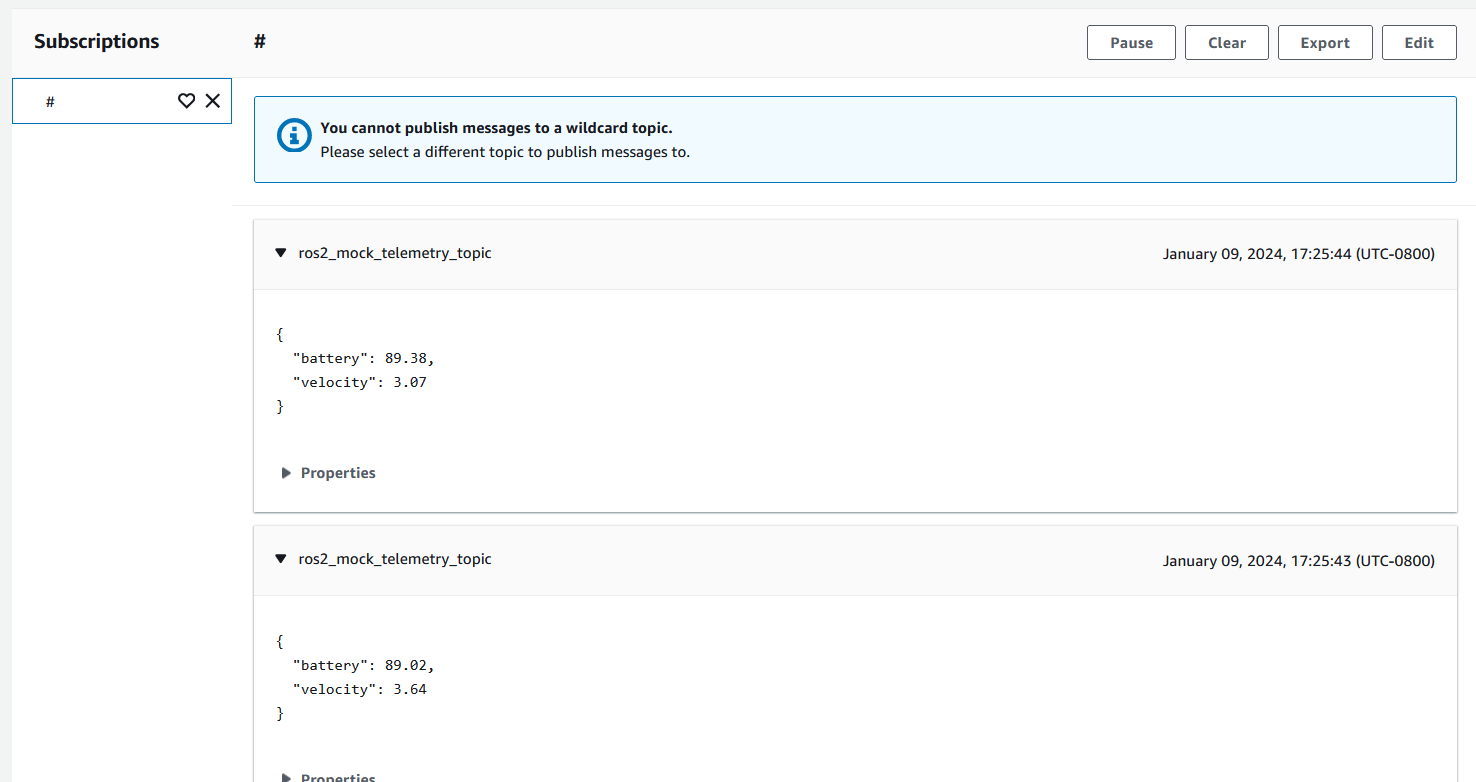
Task: Click the timestamp January 09, 2024, 17:25:44
Action: pyautogui.click(x=1298, y=254)
